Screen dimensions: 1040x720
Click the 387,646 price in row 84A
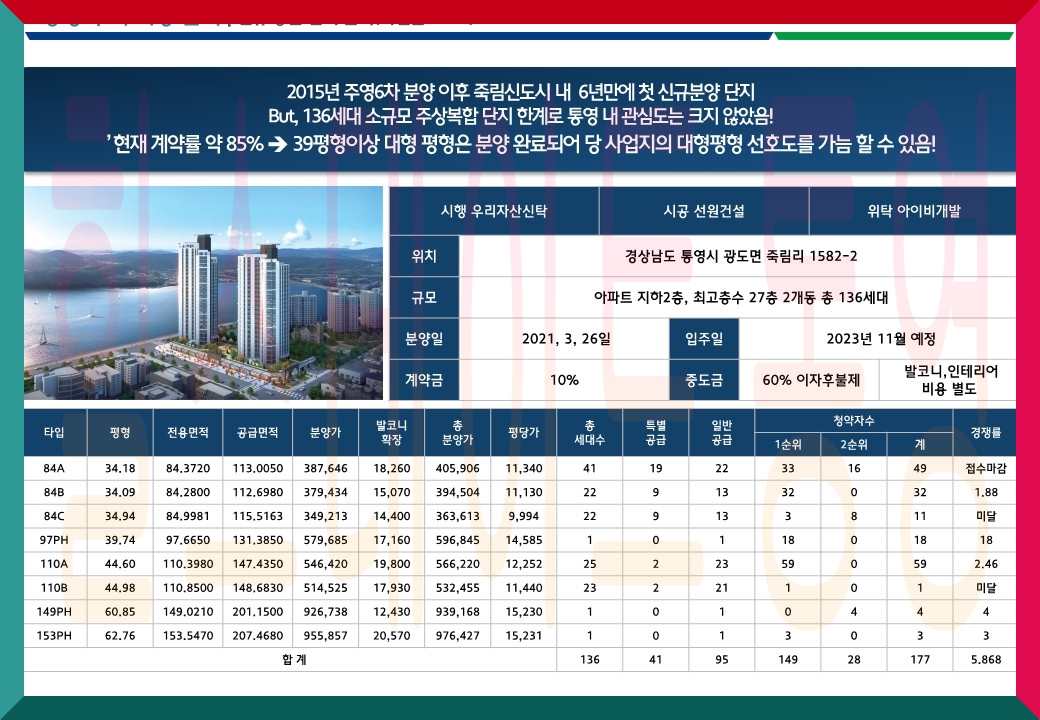(x=326, y=468)
